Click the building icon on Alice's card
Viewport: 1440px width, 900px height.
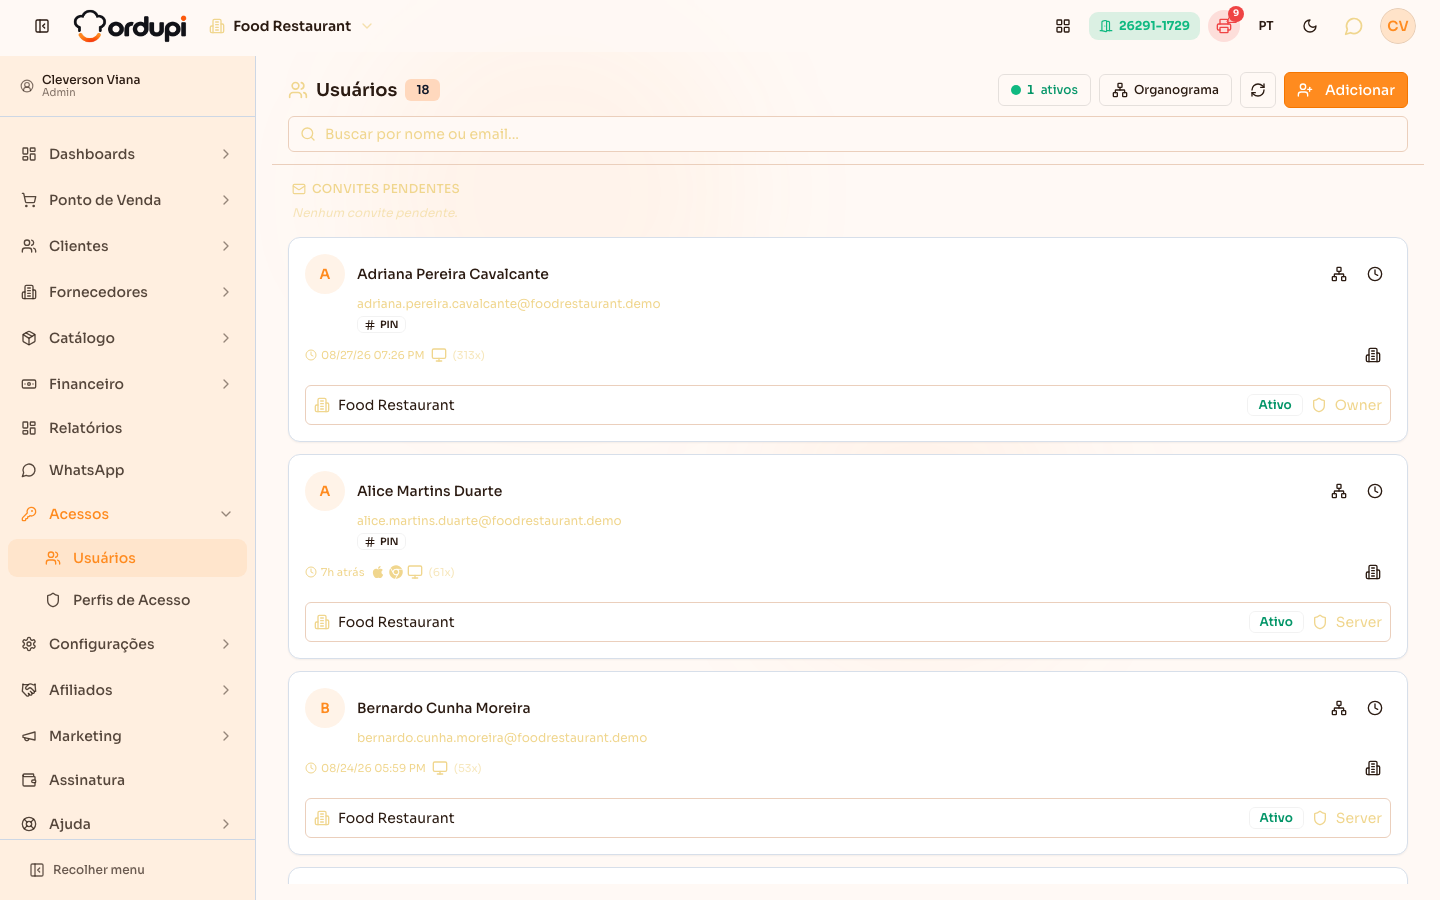coord(1373,572)
